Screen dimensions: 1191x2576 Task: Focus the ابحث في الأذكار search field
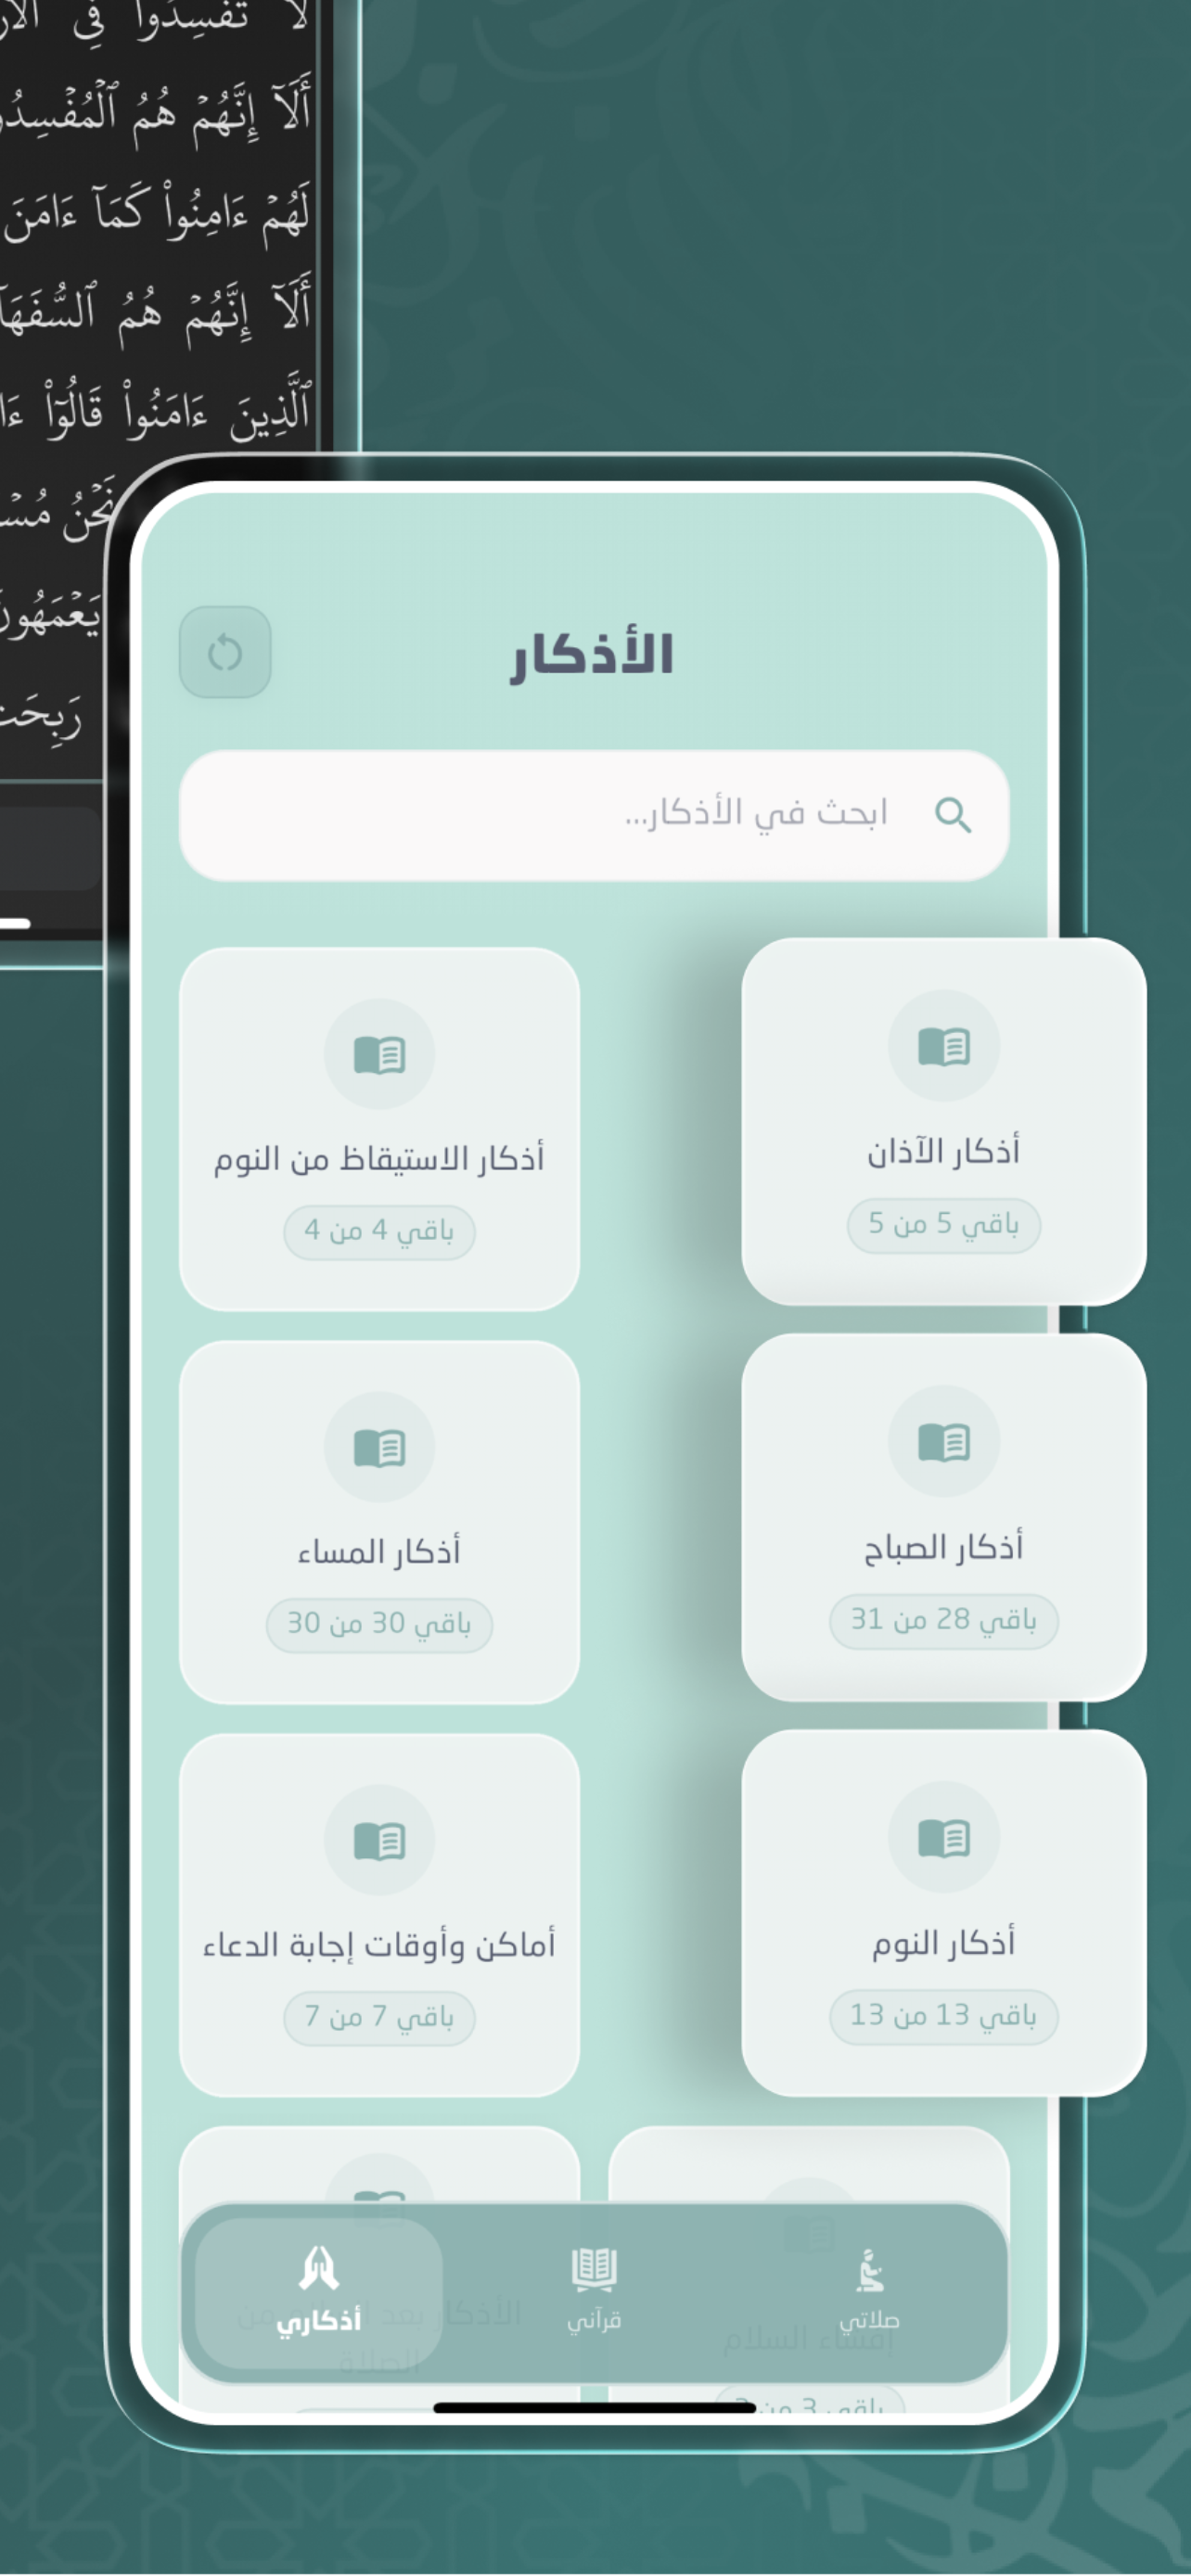pos(594,815)
